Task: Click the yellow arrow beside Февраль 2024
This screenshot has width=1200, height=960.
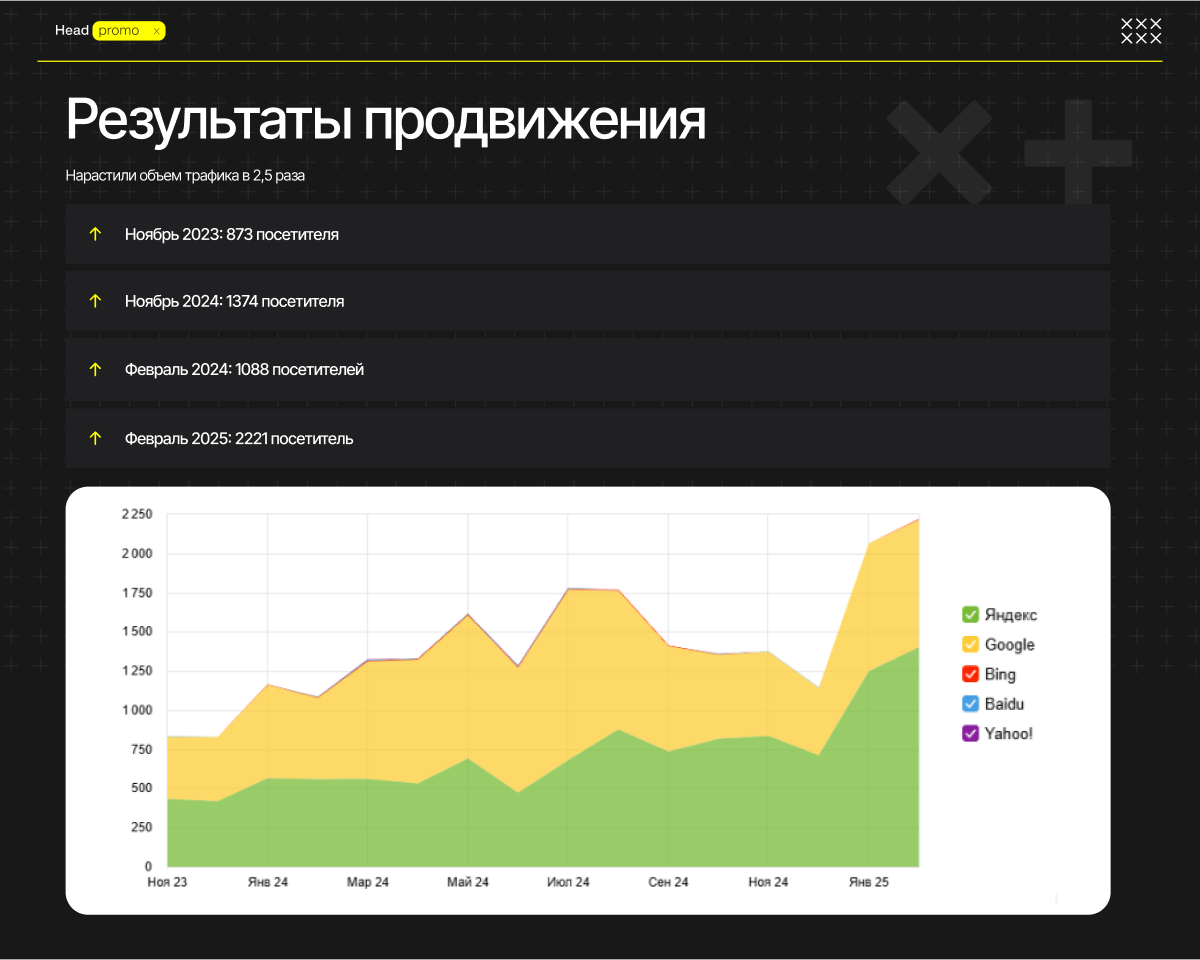Action: [x=96, y=369]
